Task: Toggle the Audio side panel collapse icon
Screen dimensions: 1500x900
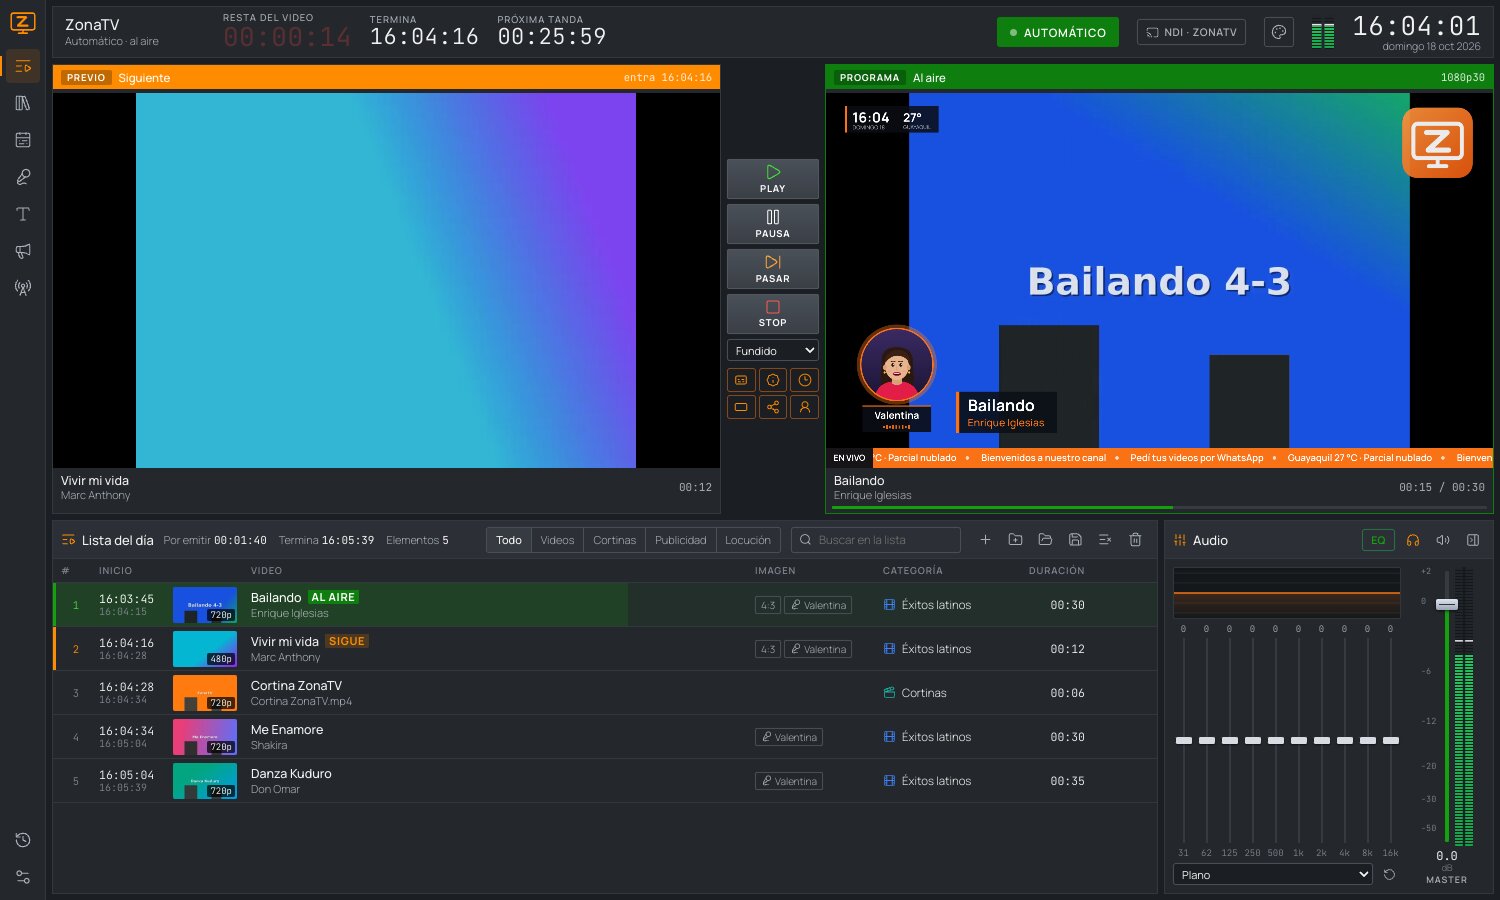Action: click(x=1473, y=540)
